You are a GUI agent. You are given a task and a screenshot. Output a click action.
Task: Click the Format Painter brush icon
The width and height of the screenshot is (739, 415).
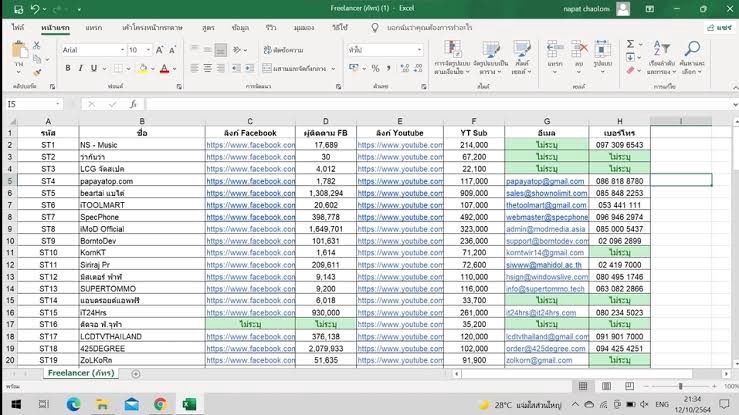(x=37, y=72)
